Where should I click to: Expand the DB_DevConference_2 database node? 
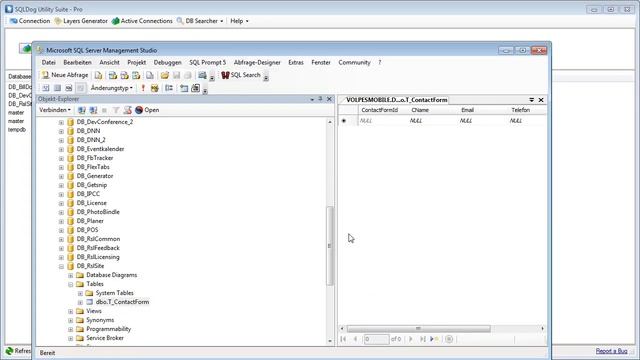61,122
